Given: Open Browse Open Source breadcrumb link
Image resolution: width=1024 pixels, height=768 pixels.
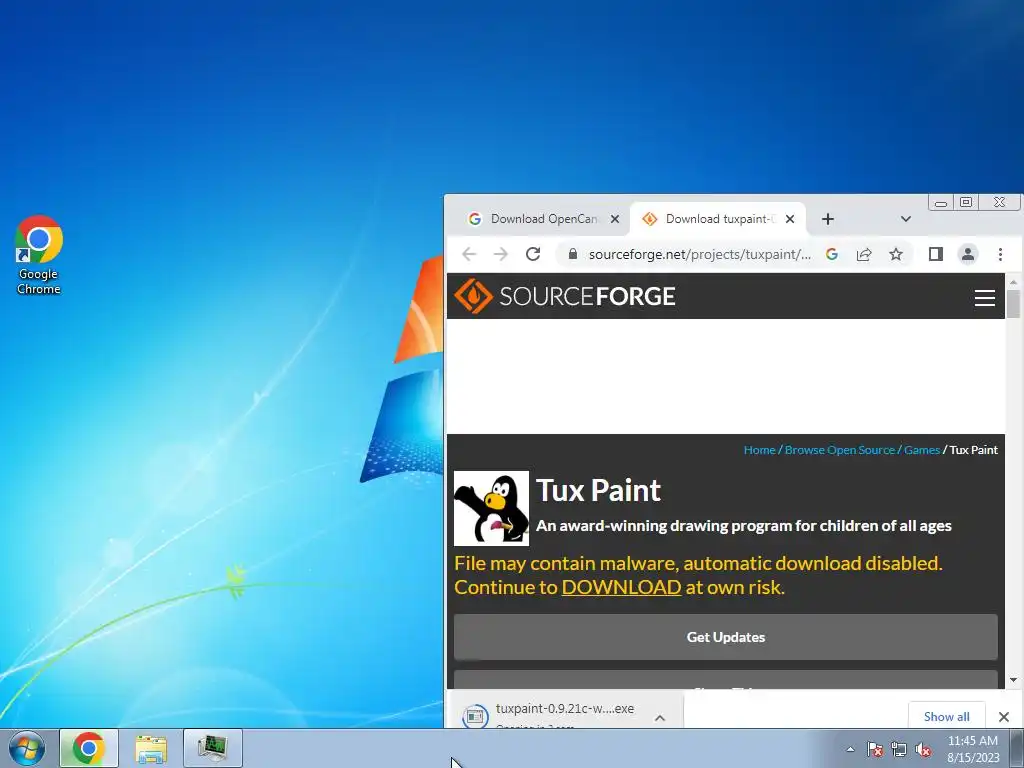Looking at the screenshot, I should point(840,449).
